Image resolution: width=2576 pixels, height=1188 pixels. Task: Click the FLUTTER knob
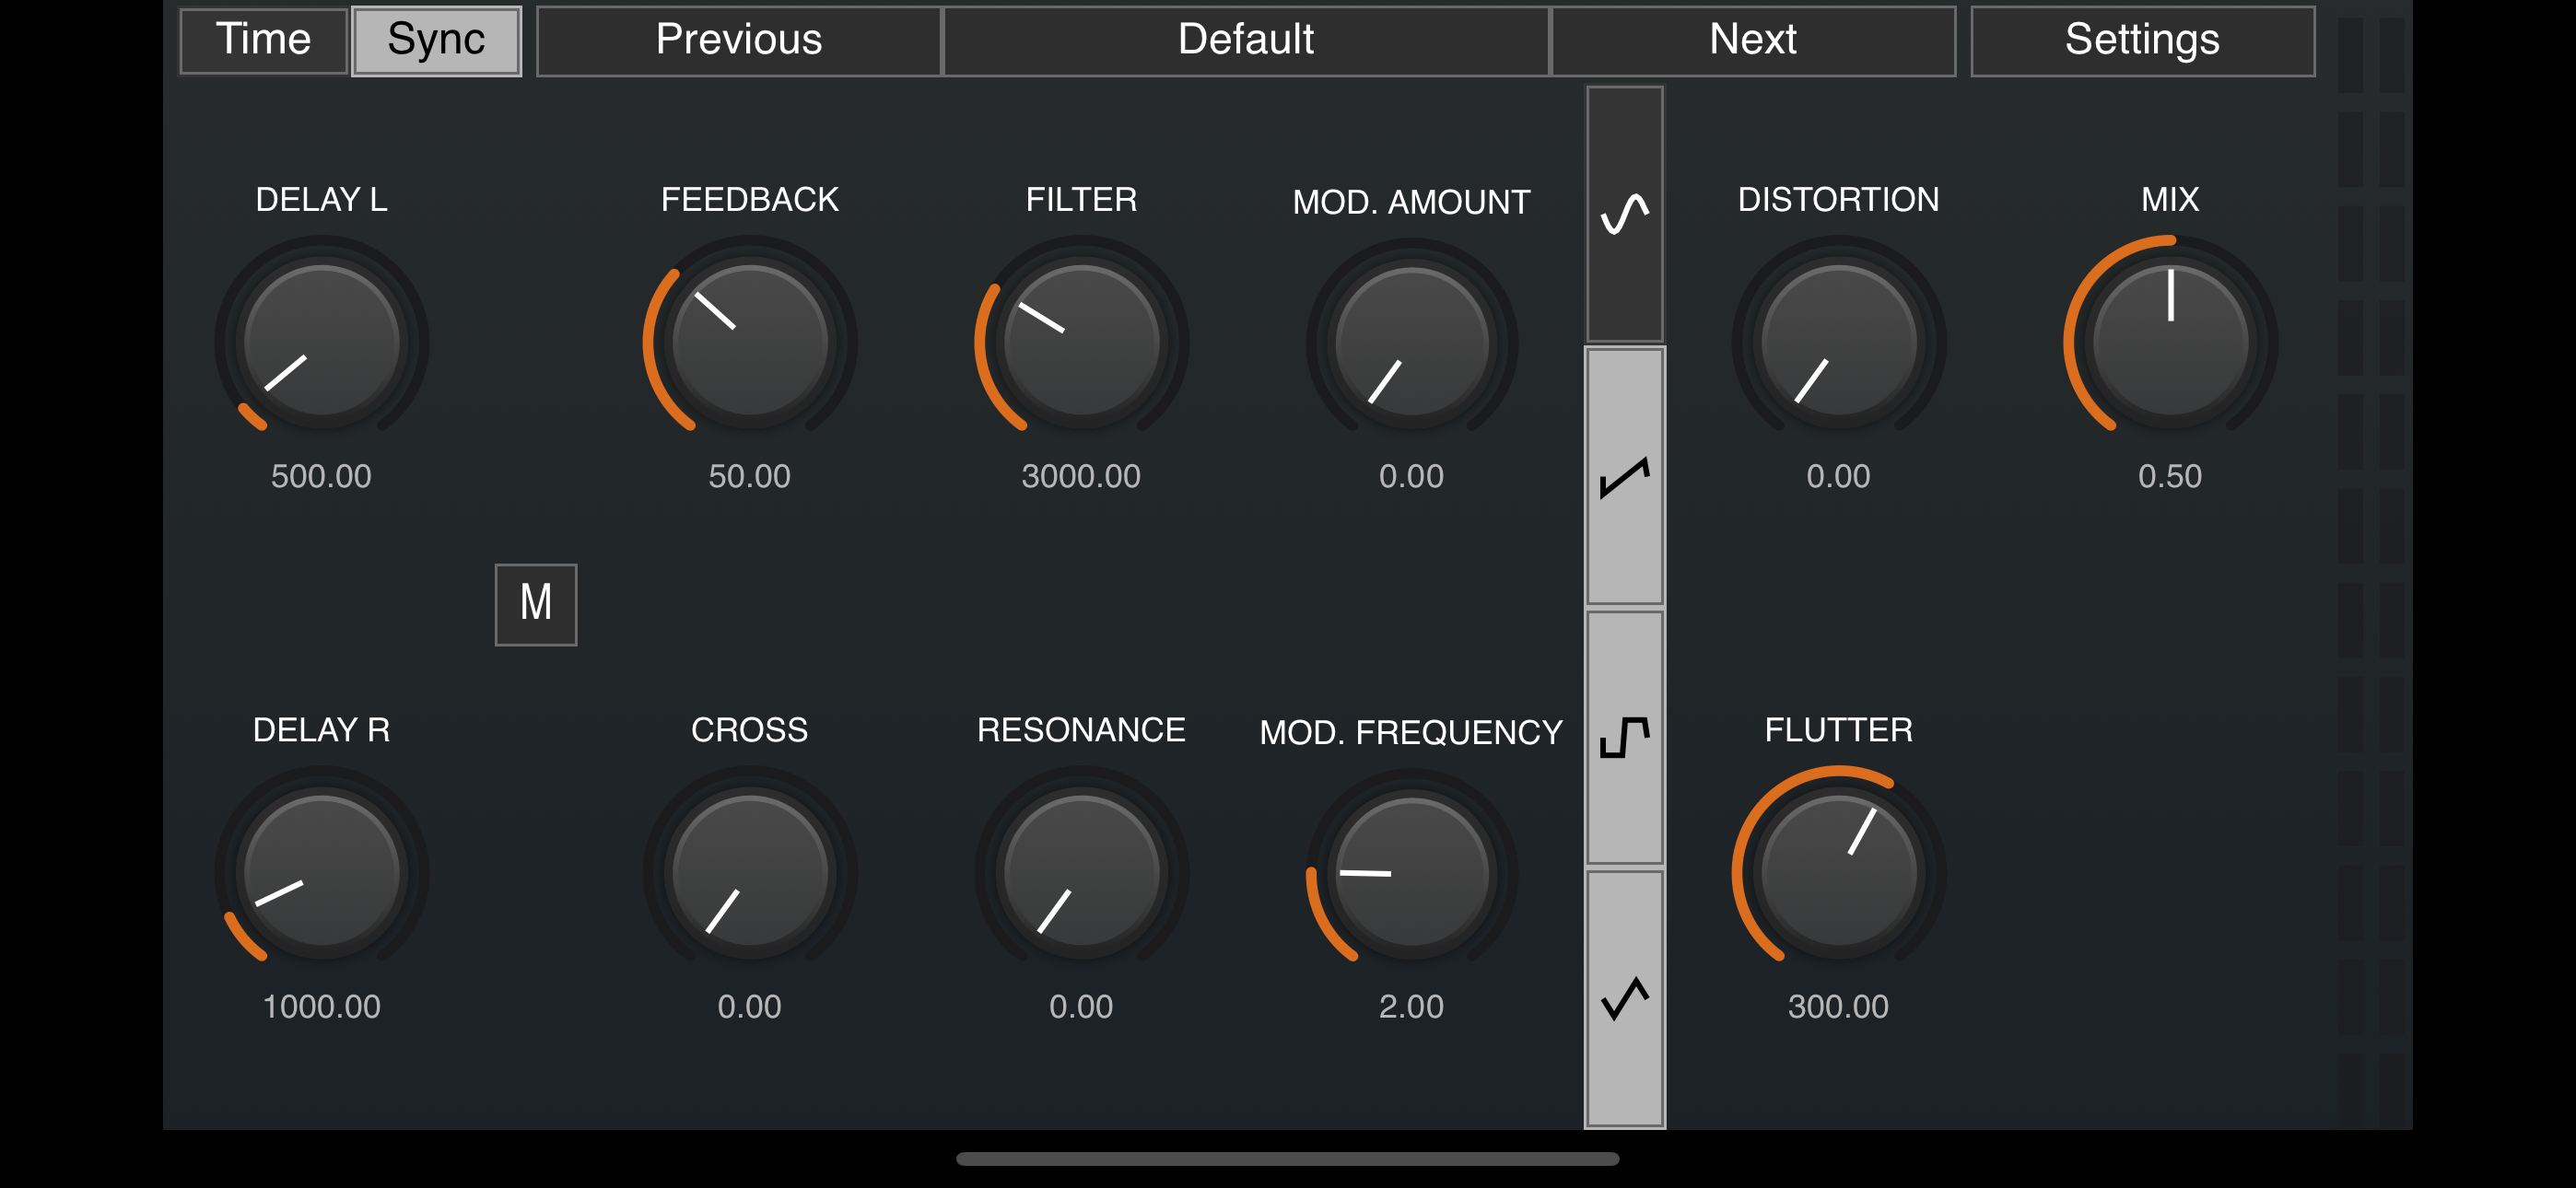(1839, 871)
